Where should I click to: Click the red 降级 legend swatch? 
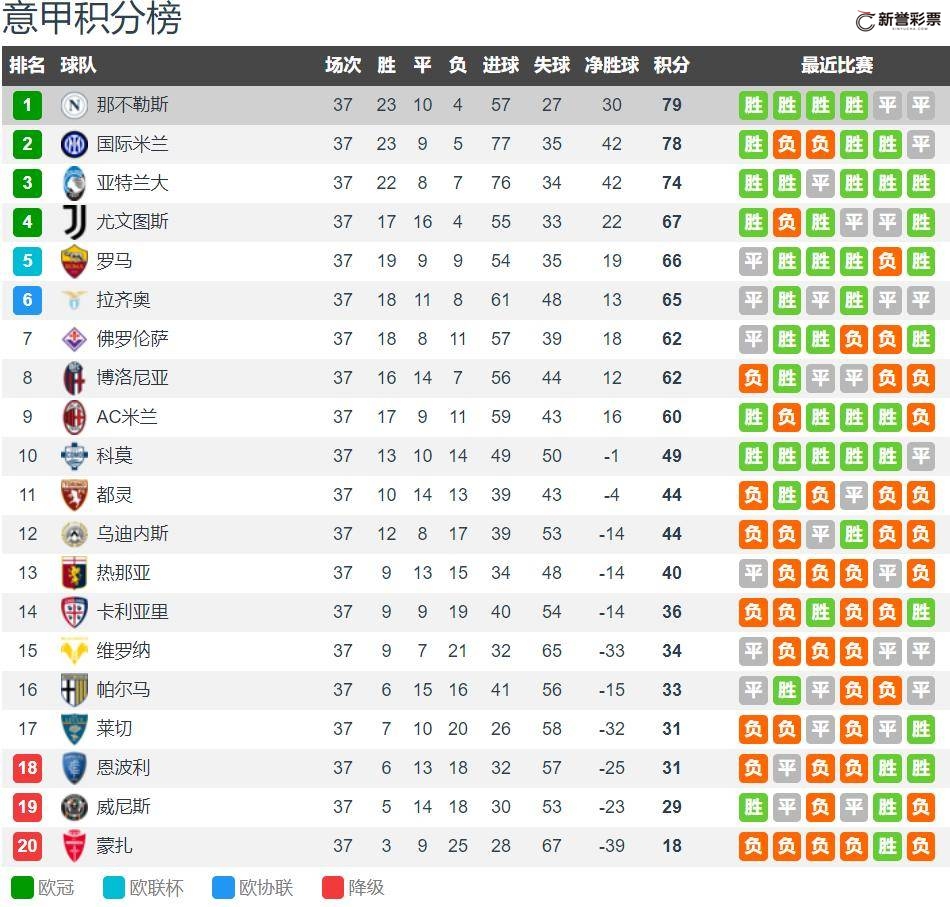point(333,888)
